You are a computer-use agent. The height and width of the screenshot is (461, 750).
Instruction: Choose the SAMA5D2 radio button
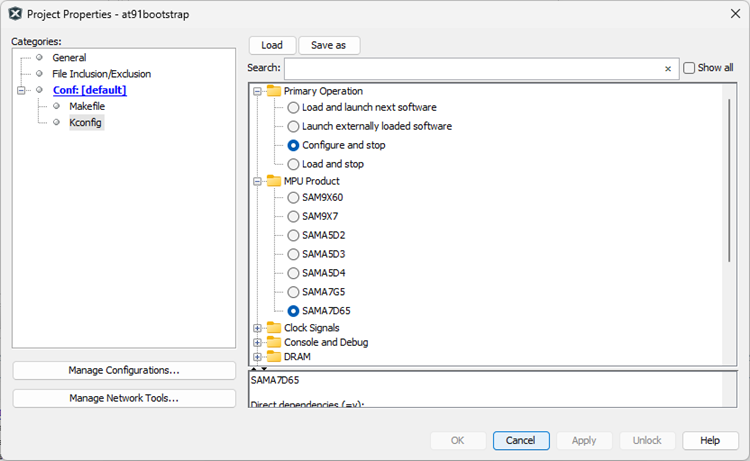293,235
